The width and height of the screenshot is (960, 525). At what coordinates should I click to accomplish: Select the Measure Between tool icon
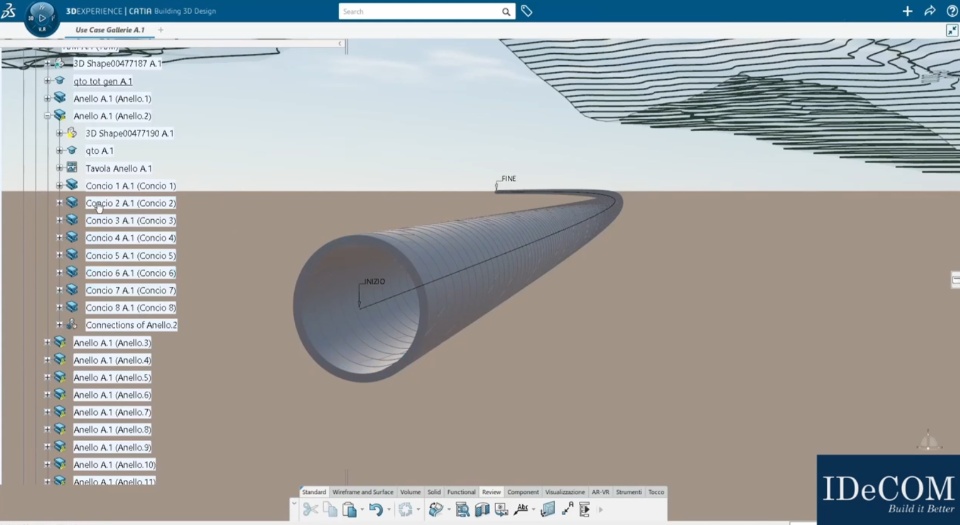pyautogui.click(x=567, y=508)
